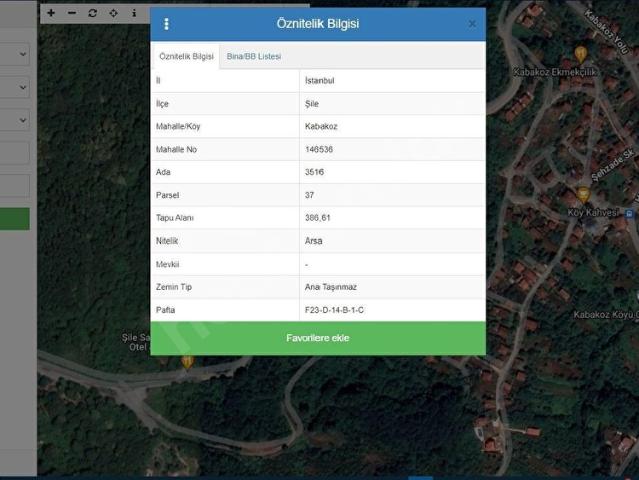
Task: Click the Köy Kahvesi map pin
Action: click(x=583, y=195)
